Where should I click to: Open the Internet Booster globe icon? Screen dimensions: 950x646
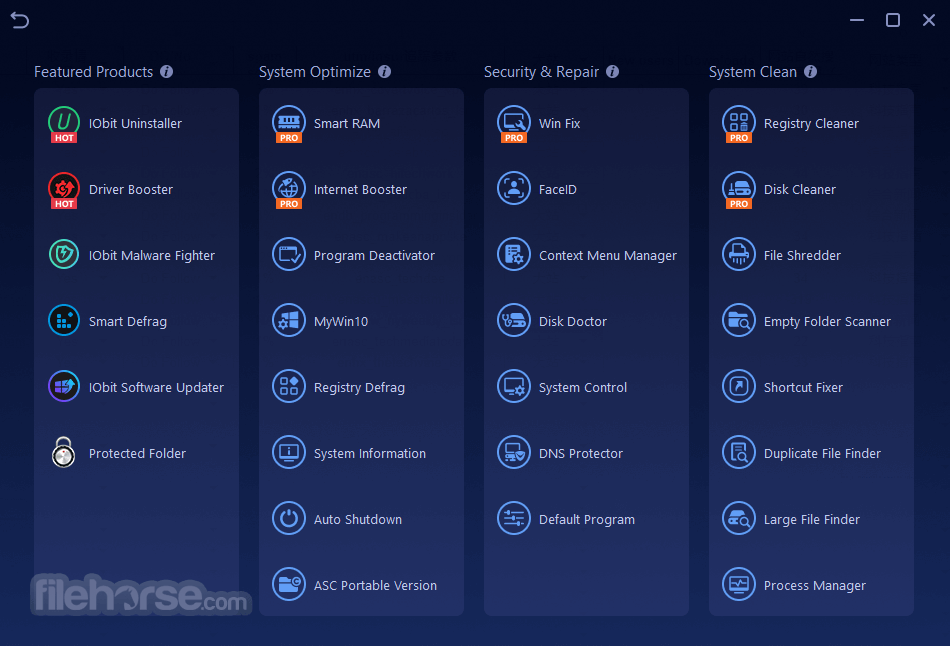(289, 189)
